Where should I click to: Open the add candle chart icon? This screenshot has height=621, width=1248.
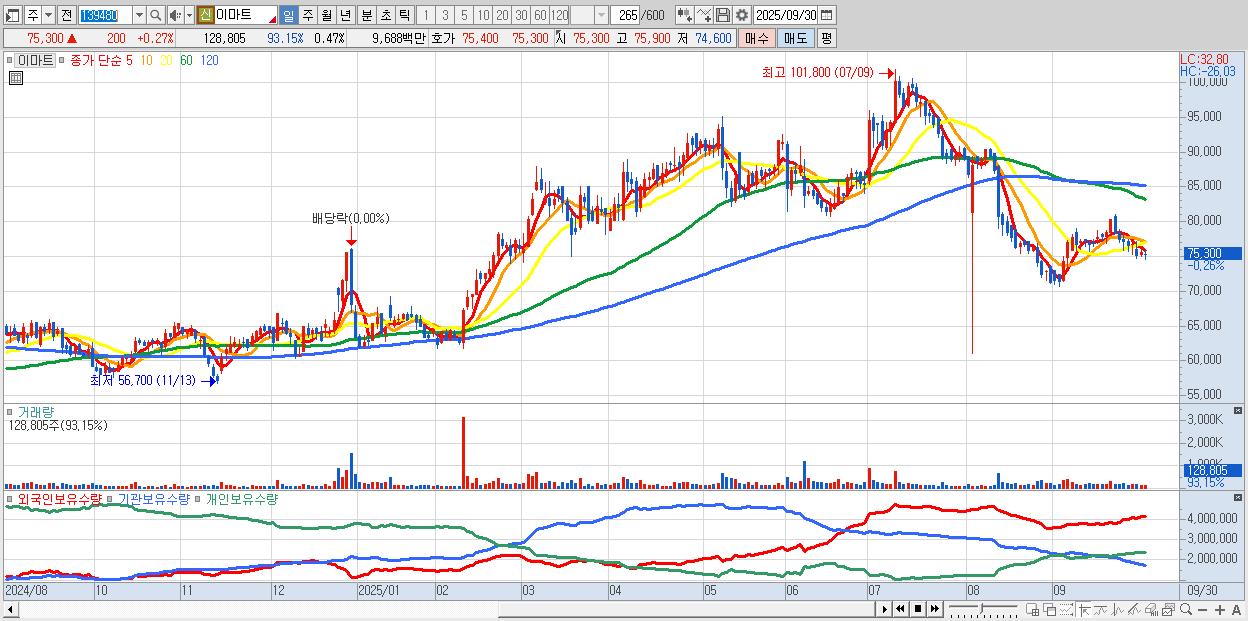pyautogui.click(x=684, y=15)
